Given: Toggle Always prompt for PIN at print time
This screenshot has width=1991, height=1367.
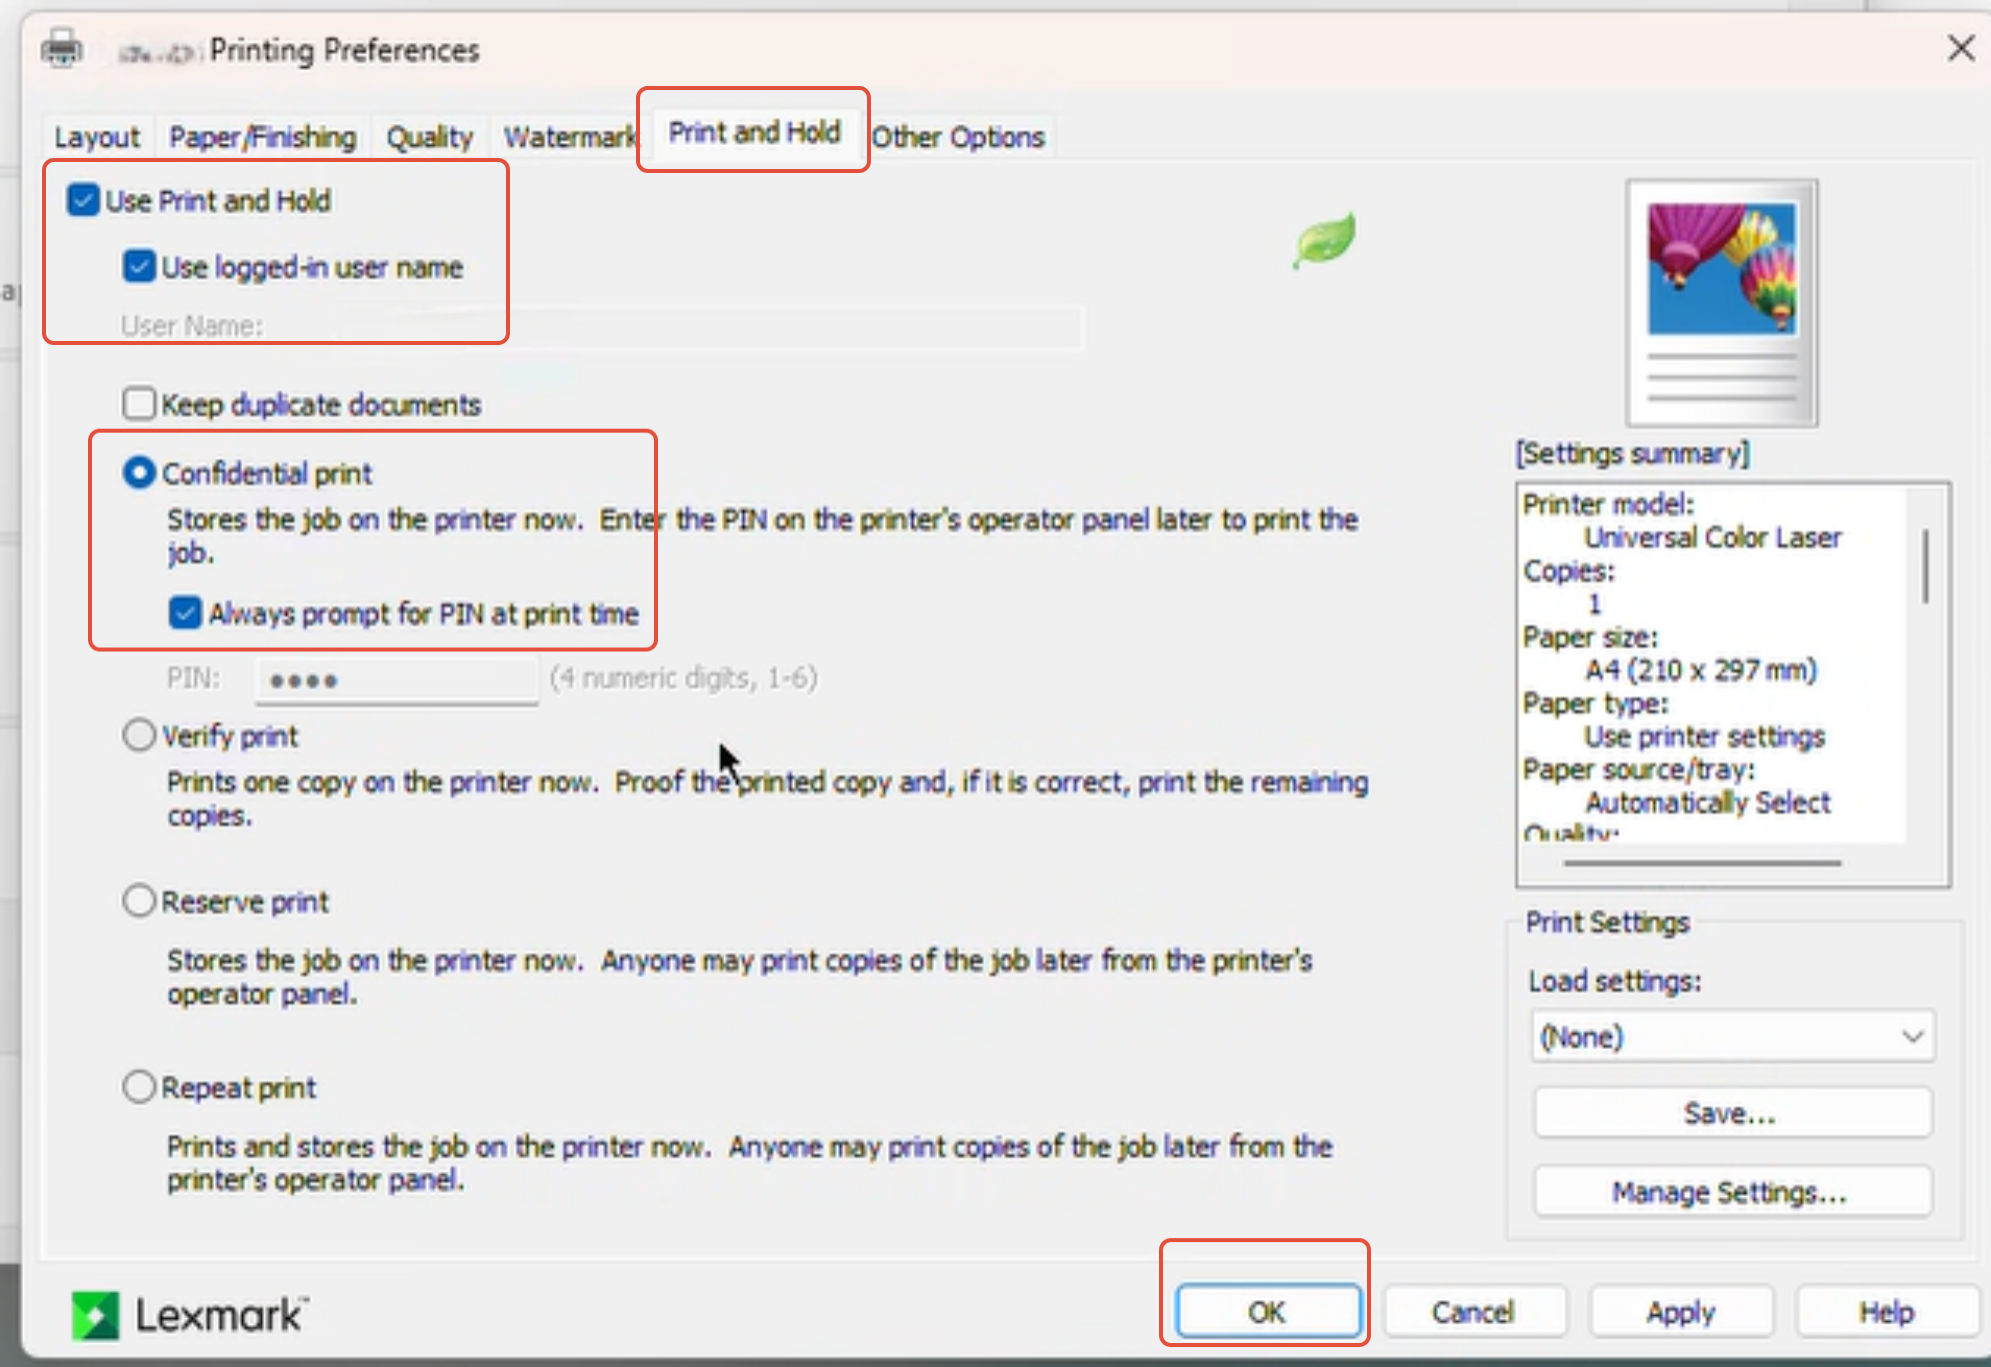Looking at the screenshot, I should (185, 613).
